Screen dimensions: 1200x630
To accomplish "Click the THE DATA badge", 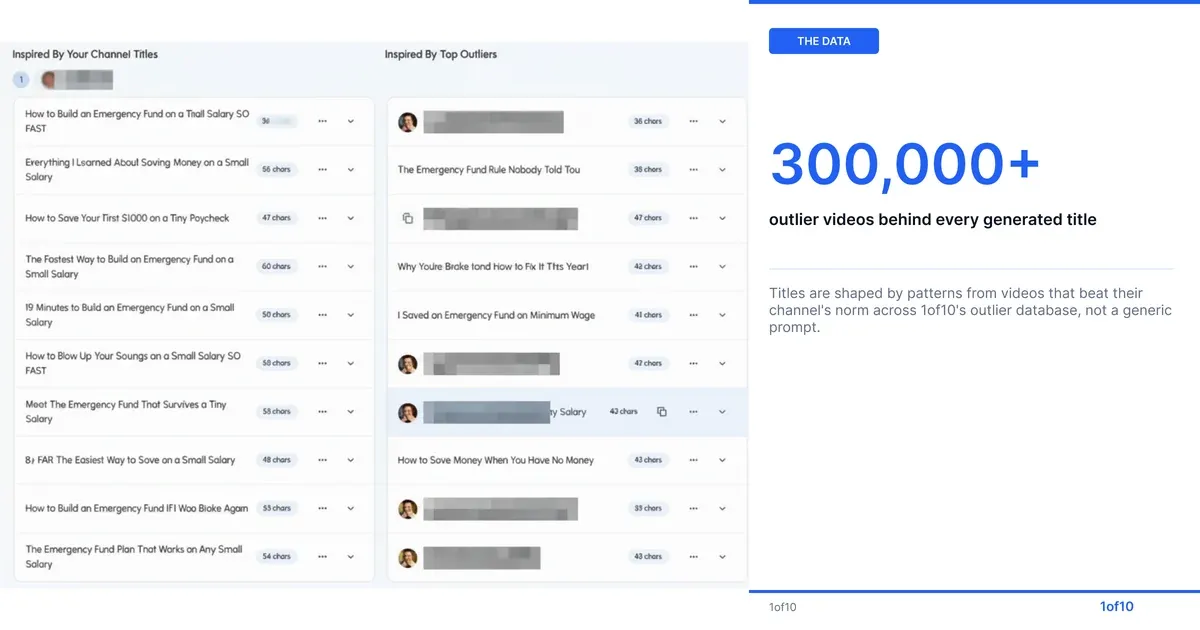I will click(x=824, y=41).
